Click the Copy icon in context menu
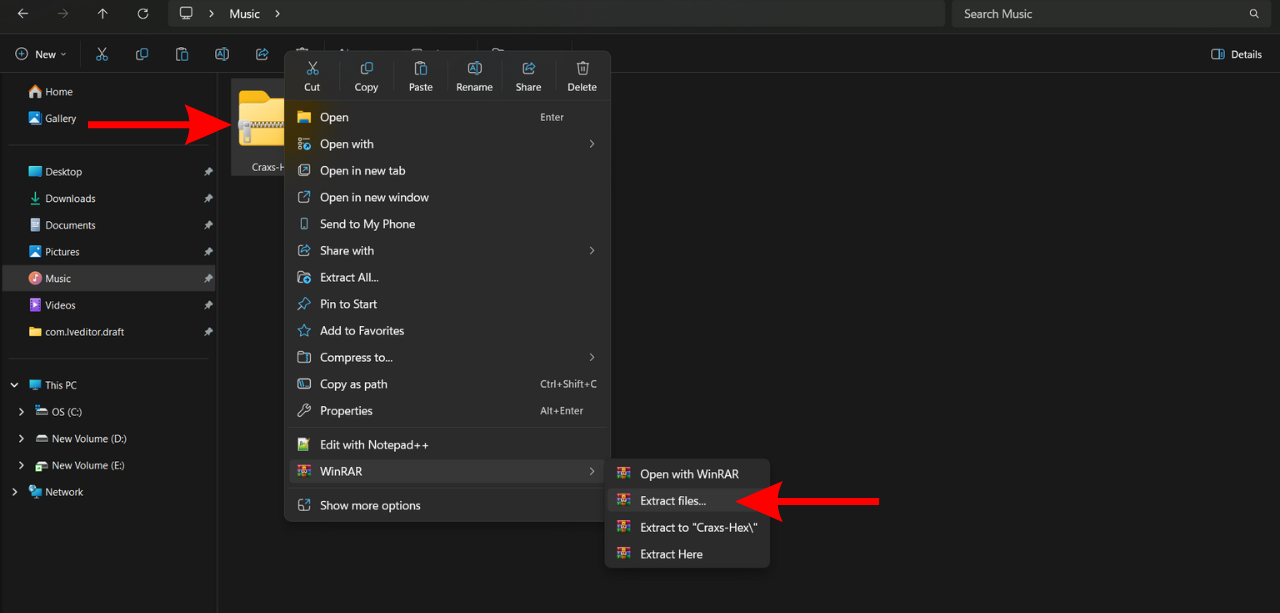Screen dimensions: 1280x613 [x=366, y=75]
